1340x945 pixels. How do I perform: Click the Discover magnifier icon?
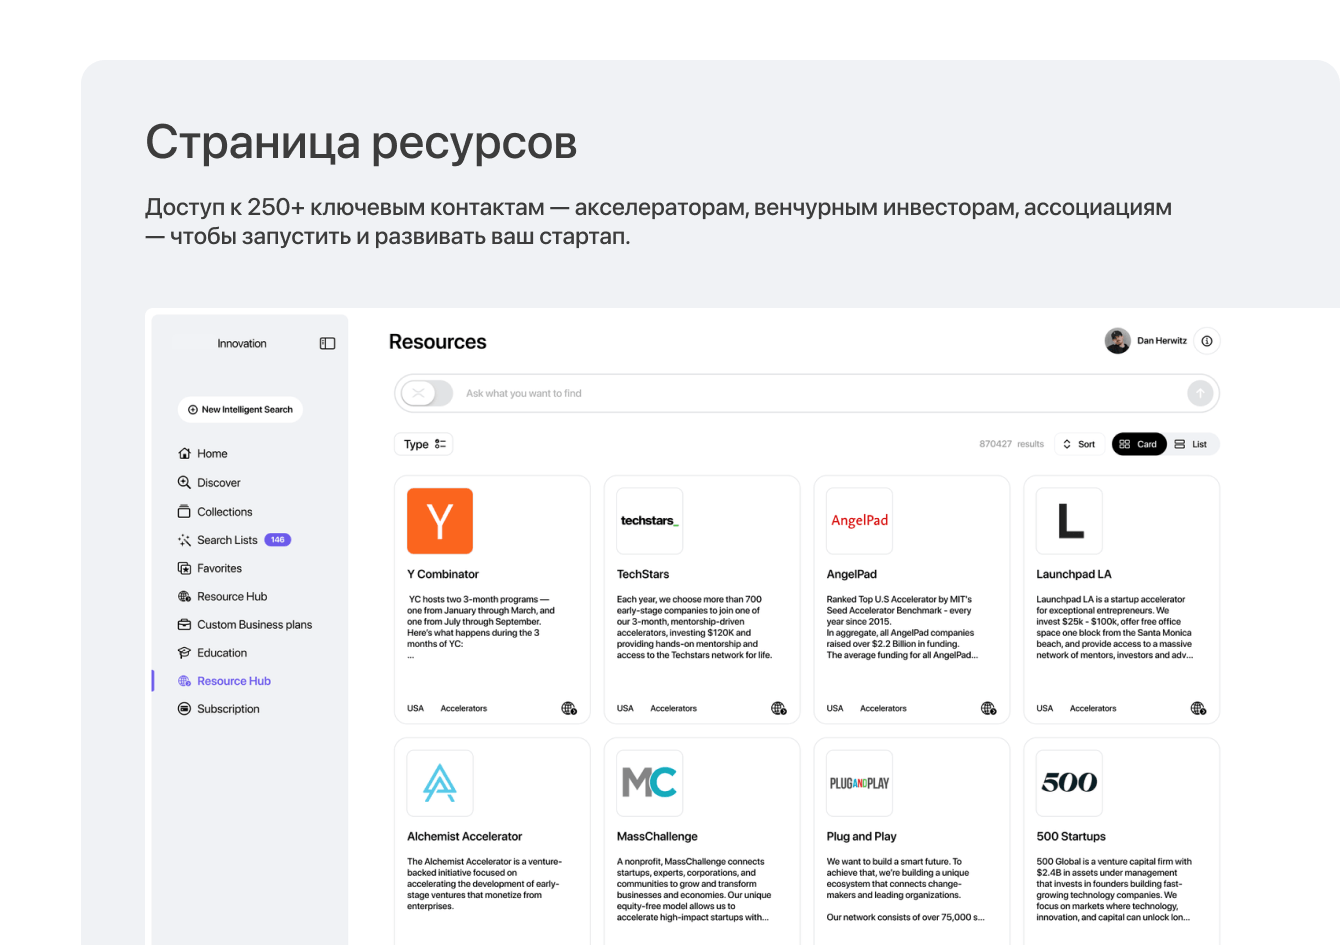(x=184, y=482)
